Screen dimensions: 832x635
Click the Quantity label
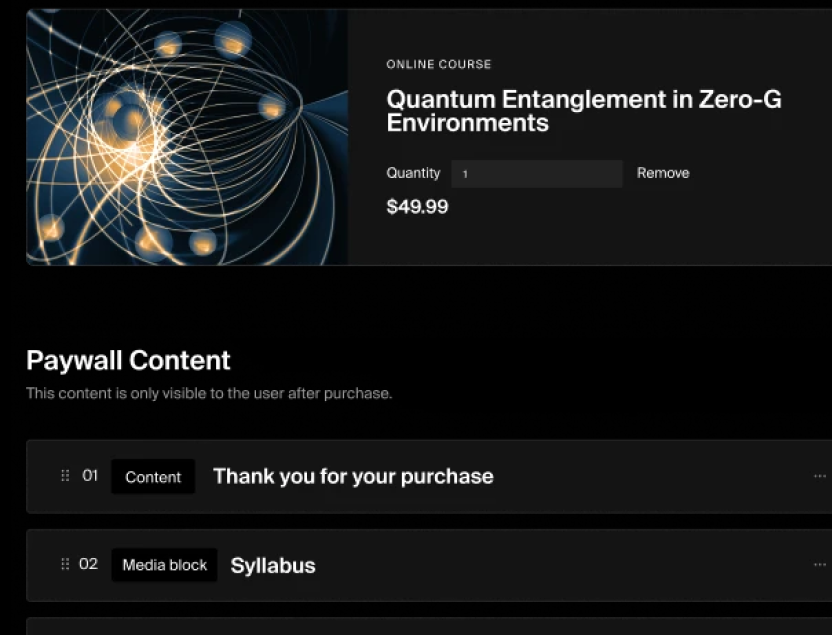pyautogui.click(x=413, y=173)
